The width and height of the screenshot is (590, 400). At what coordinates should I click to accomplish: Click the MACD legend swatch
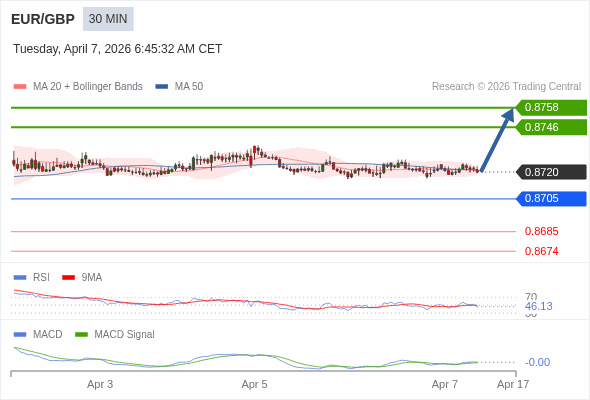[x=20, y=335]
